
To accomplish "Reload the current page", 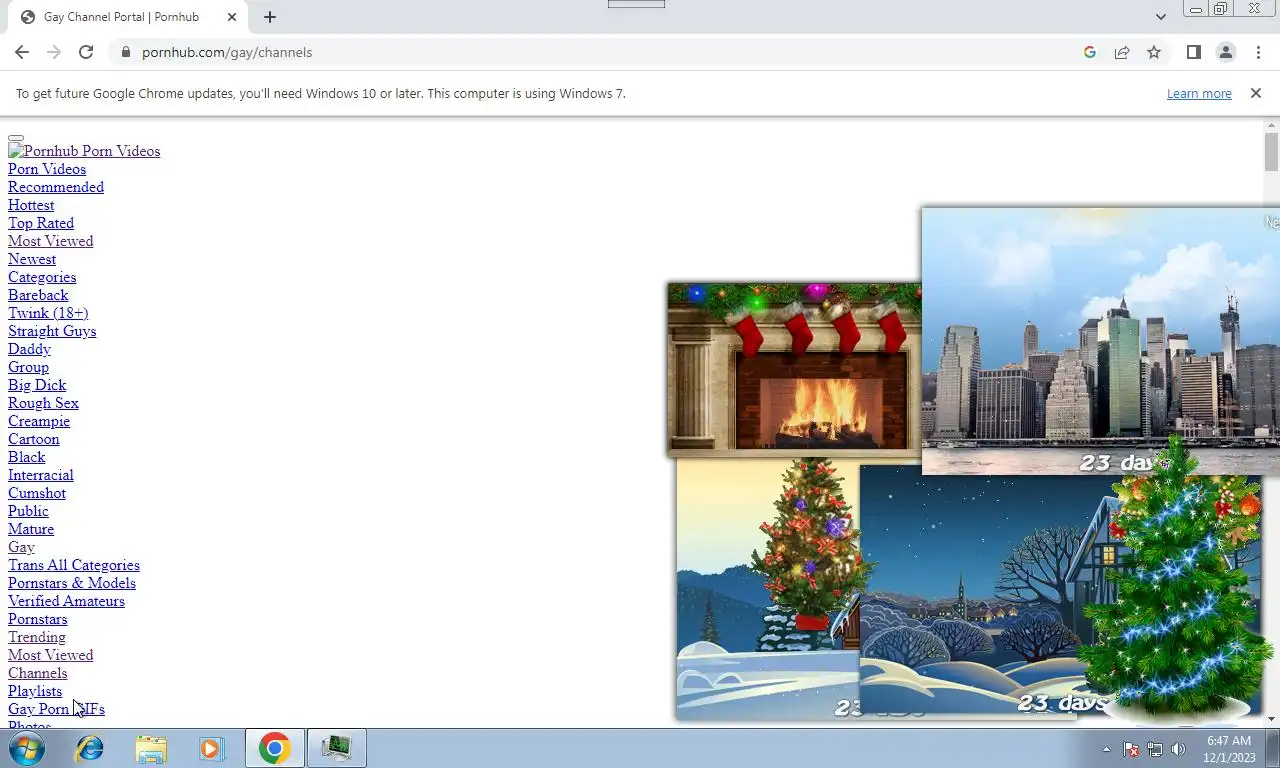I will pyautogui.click(x=86, y=52).
